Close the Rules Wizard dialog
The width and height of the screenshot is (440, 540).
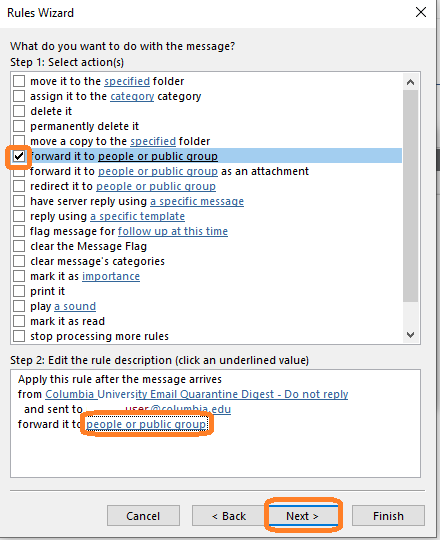421,12
